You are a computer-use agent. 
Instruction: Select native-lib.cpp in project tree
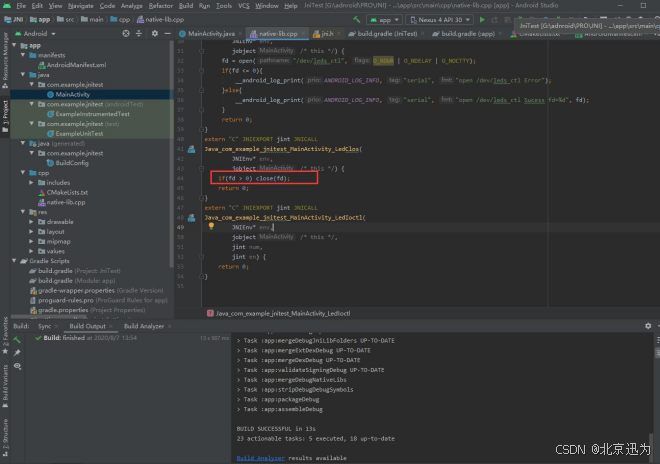click(x=62, y=203)
